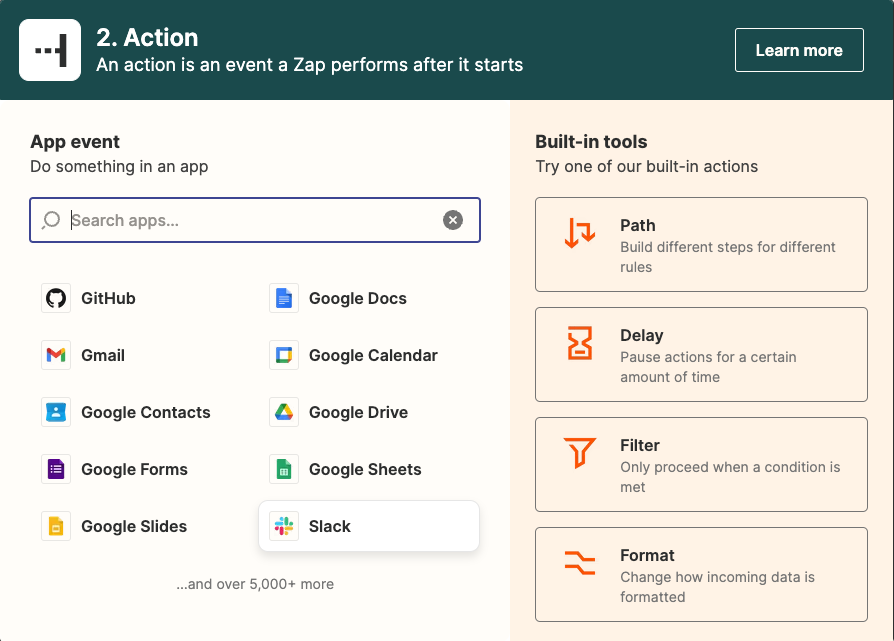Click 'Only proceed when a condition is met' text
The height and width of the screenshot is (641, 894).
click(730, 477)
